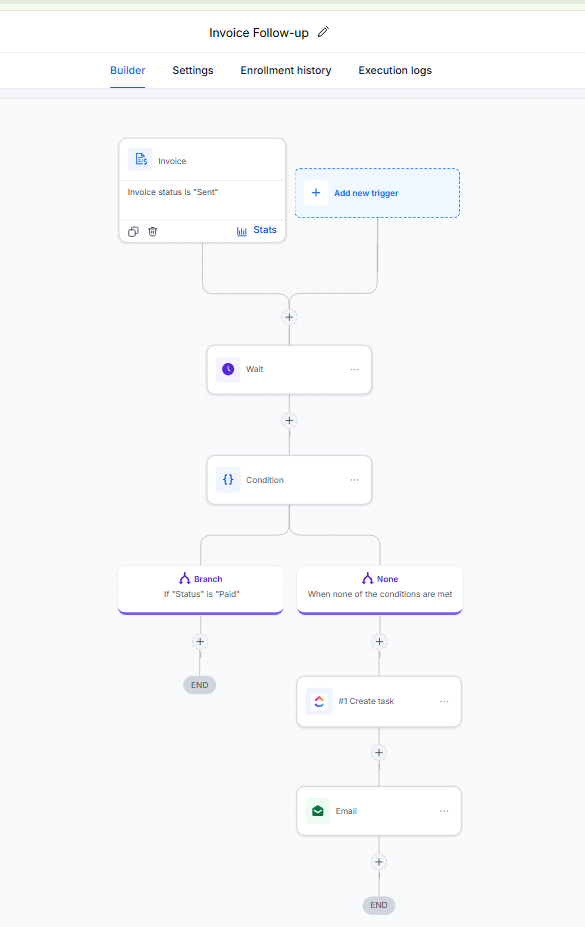The image size is (585, 927).
Task: Add a step under the None branch
Action: 379,641
